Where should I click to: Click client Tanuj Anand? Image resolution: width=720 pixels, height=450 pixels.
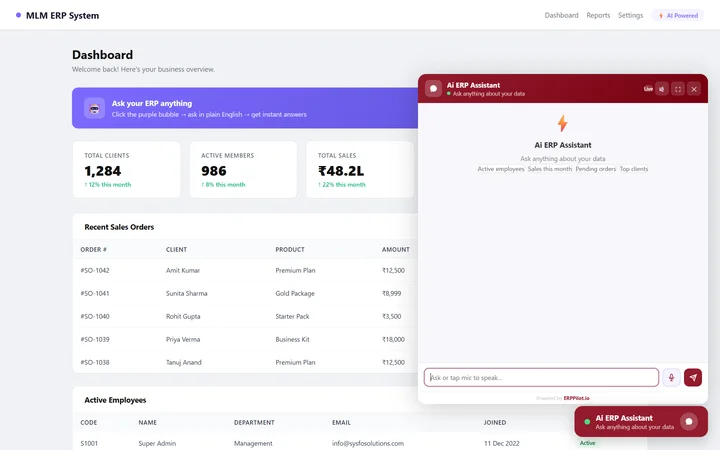(x=184, y=362)
